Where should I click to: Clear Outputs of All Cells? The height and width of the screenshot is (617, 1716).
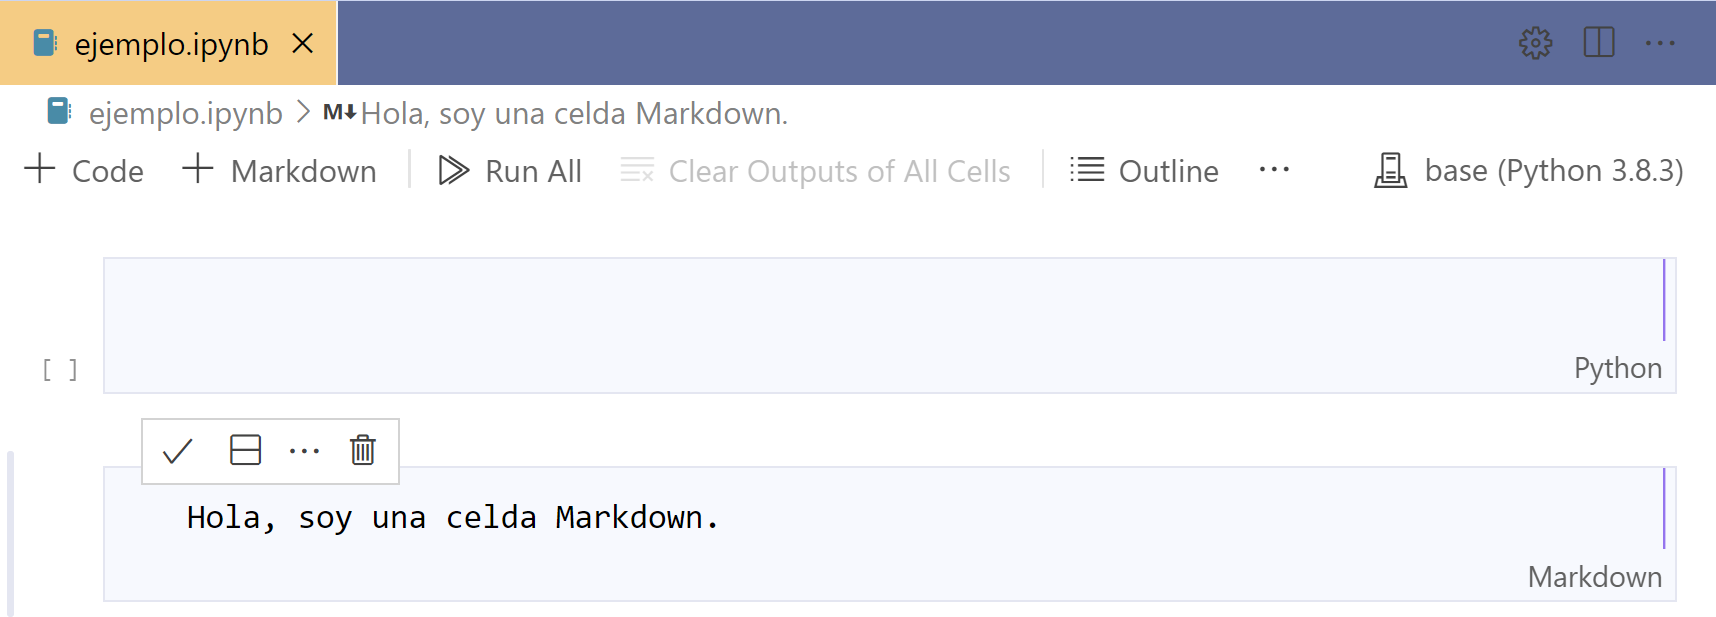(816, 171)
